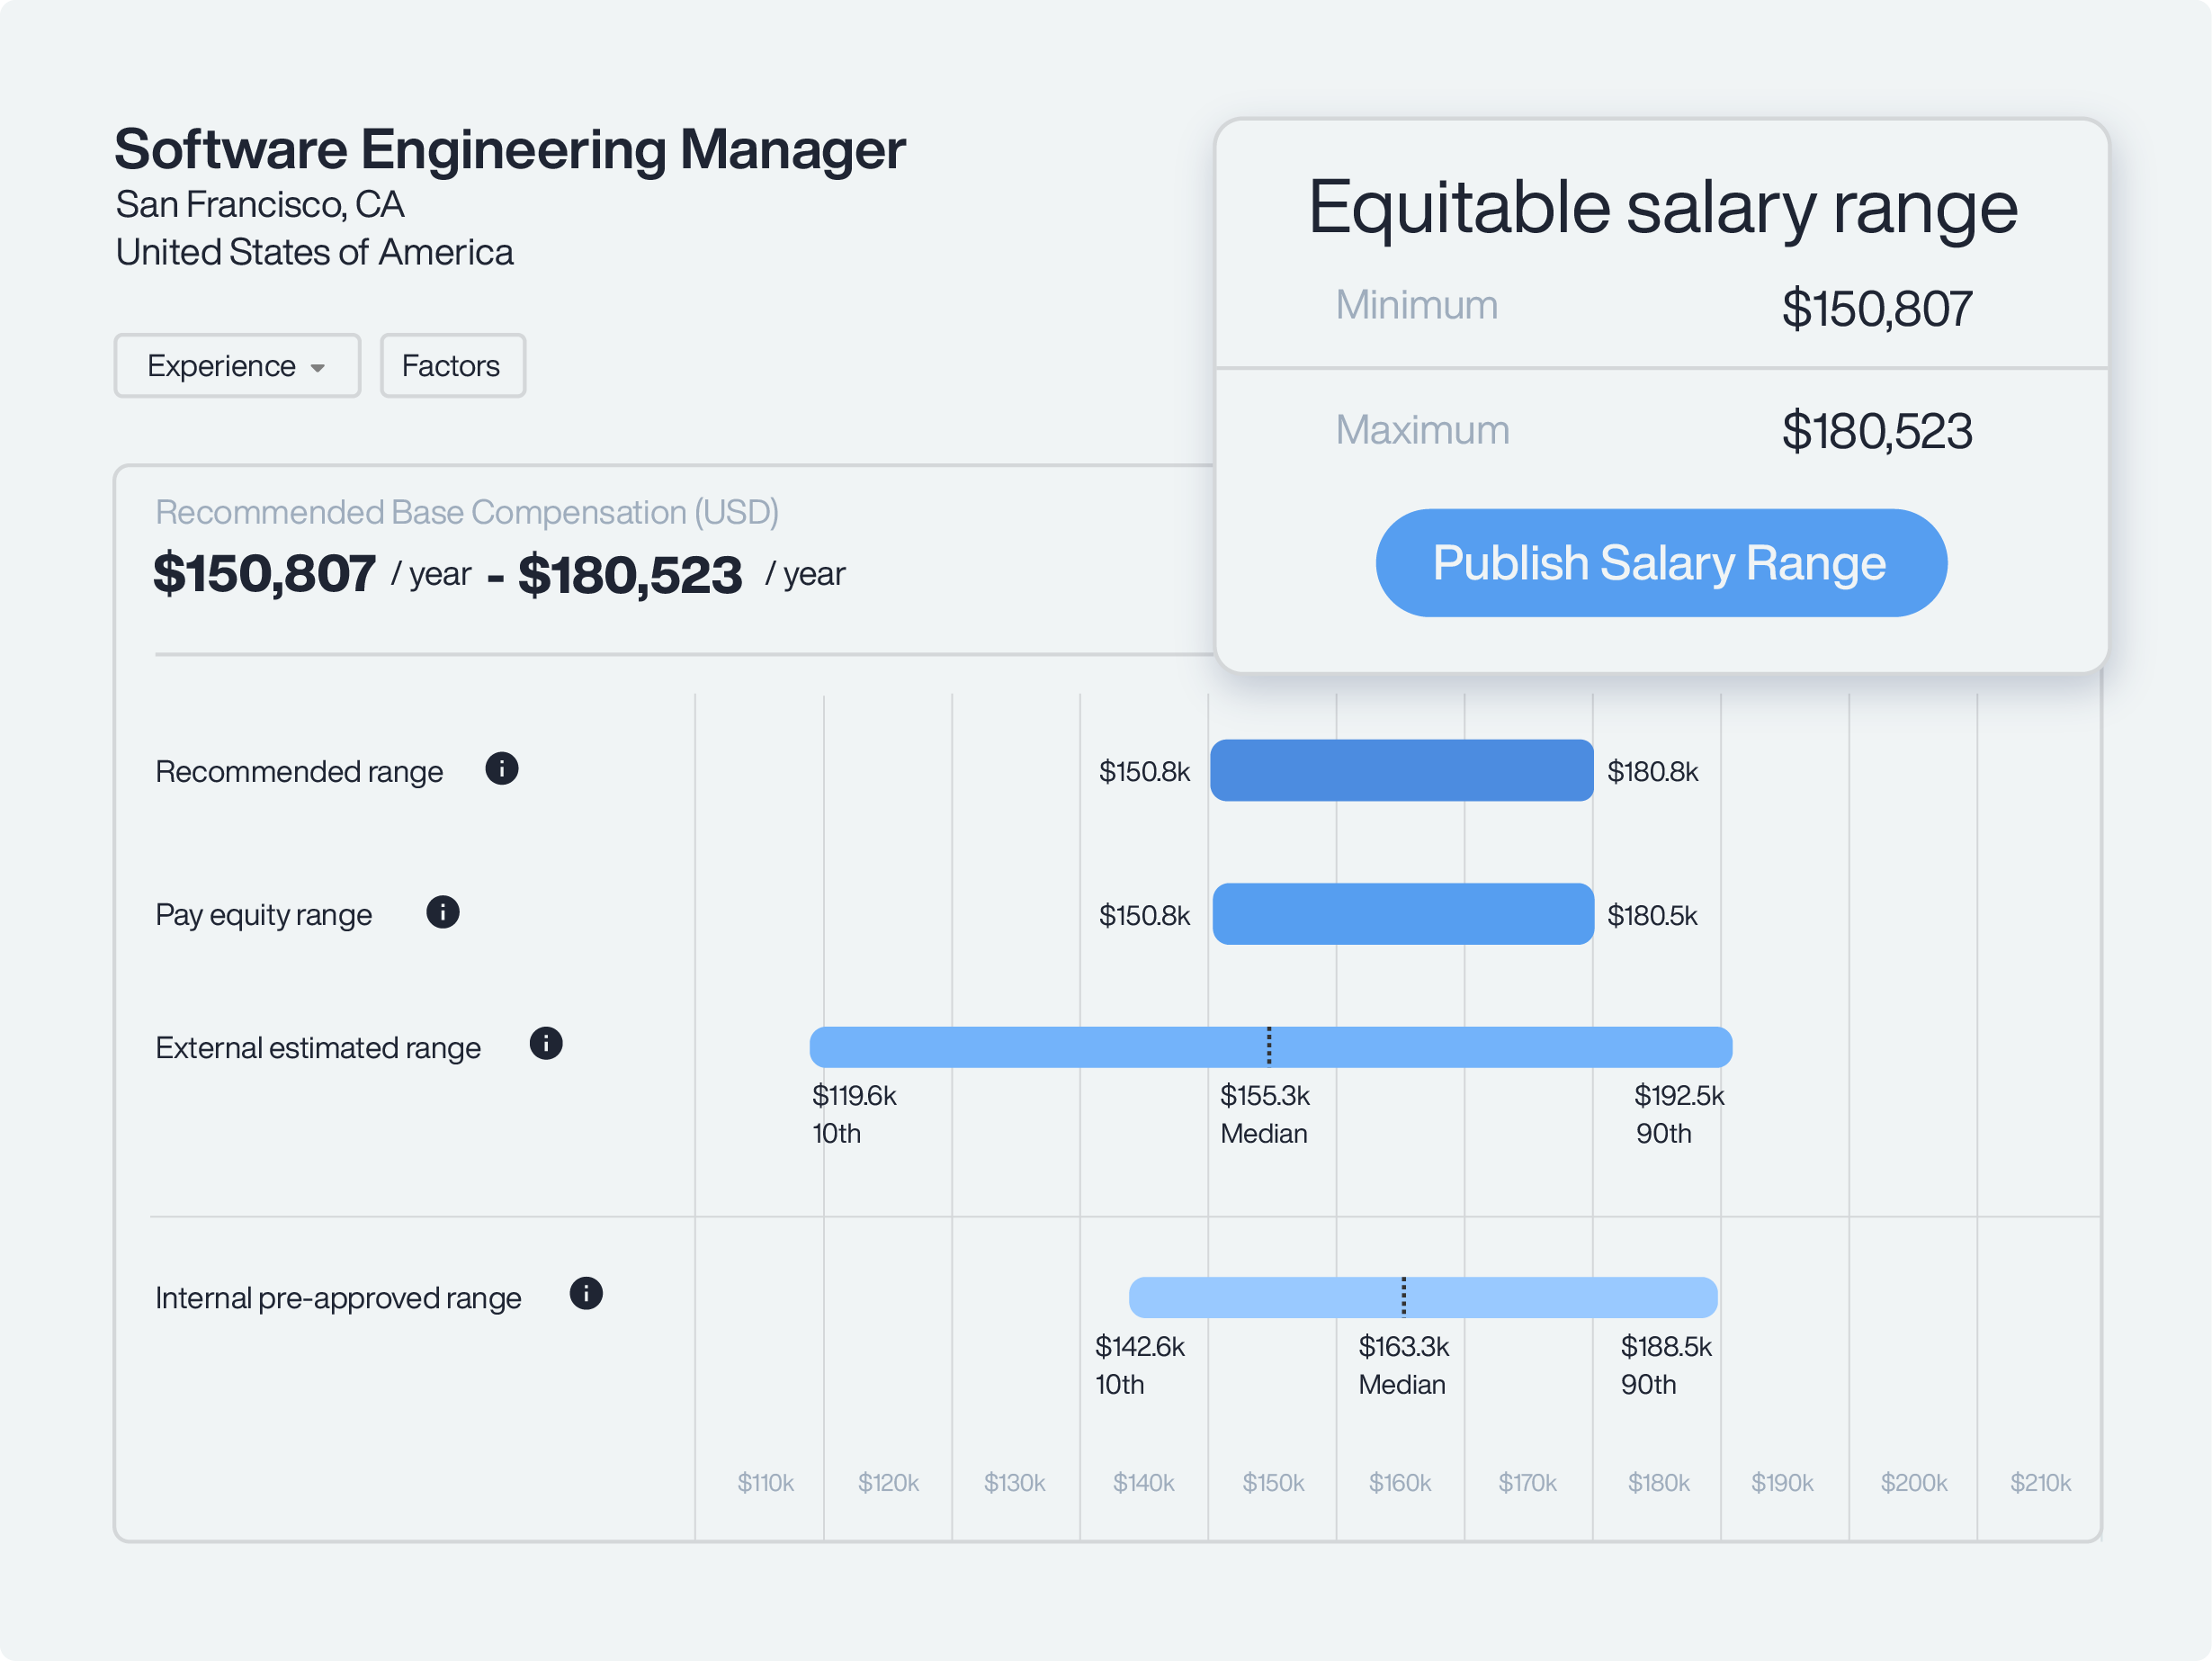Click info icon next to Recommended range
Image resolution: width=2212 pixels, height=1661 pixels.
(x=501, y=769)
